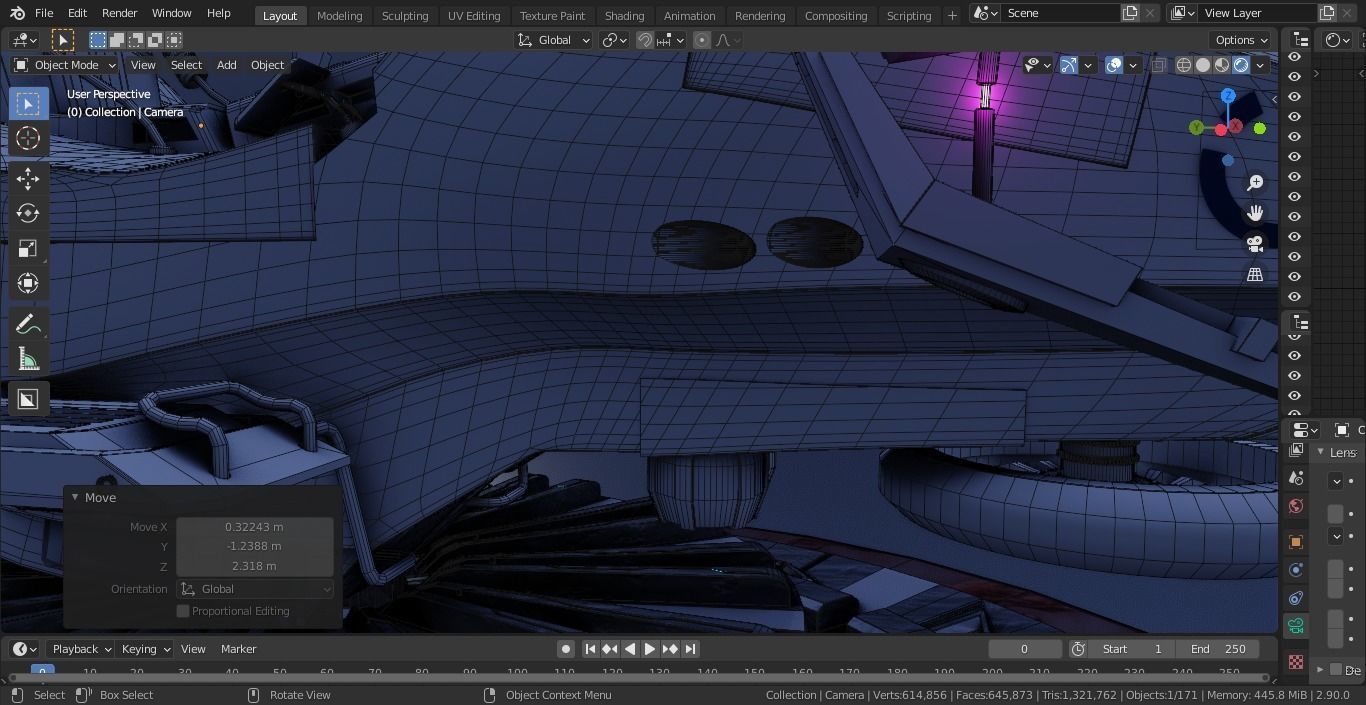
Task: Select the Annotate tool
Action: point(28,325)
